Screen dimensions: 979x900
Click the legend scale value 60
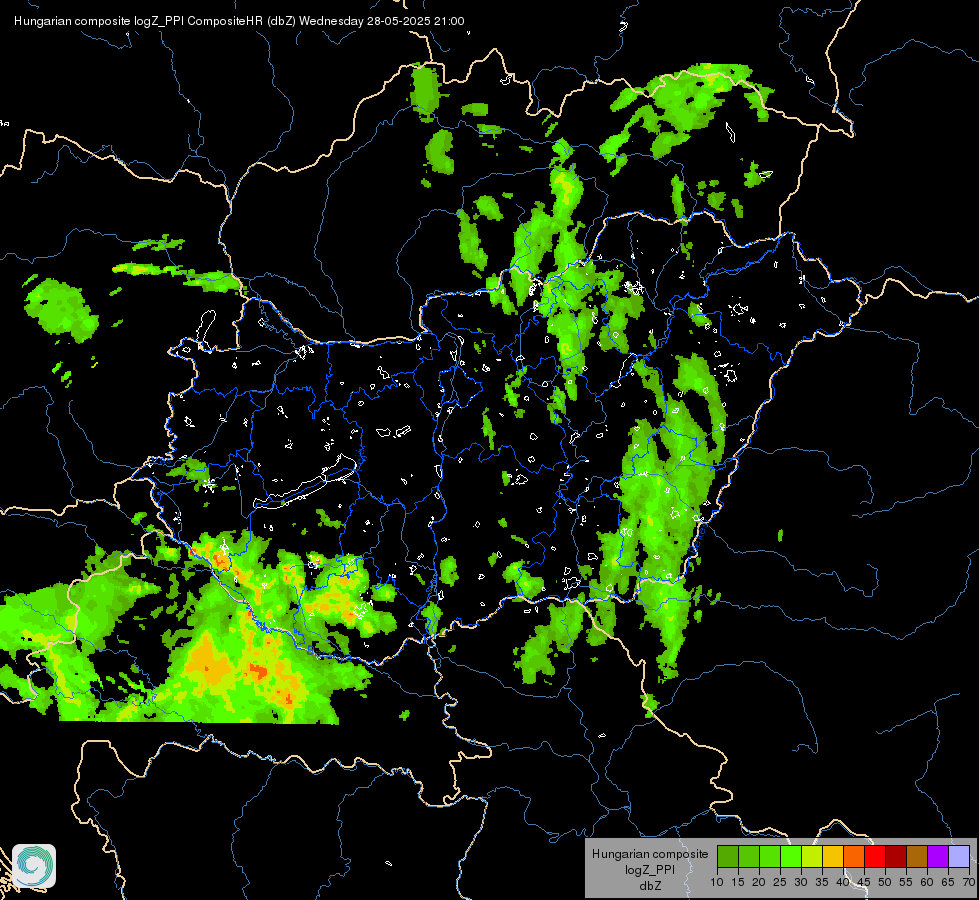tap(927, 882)
